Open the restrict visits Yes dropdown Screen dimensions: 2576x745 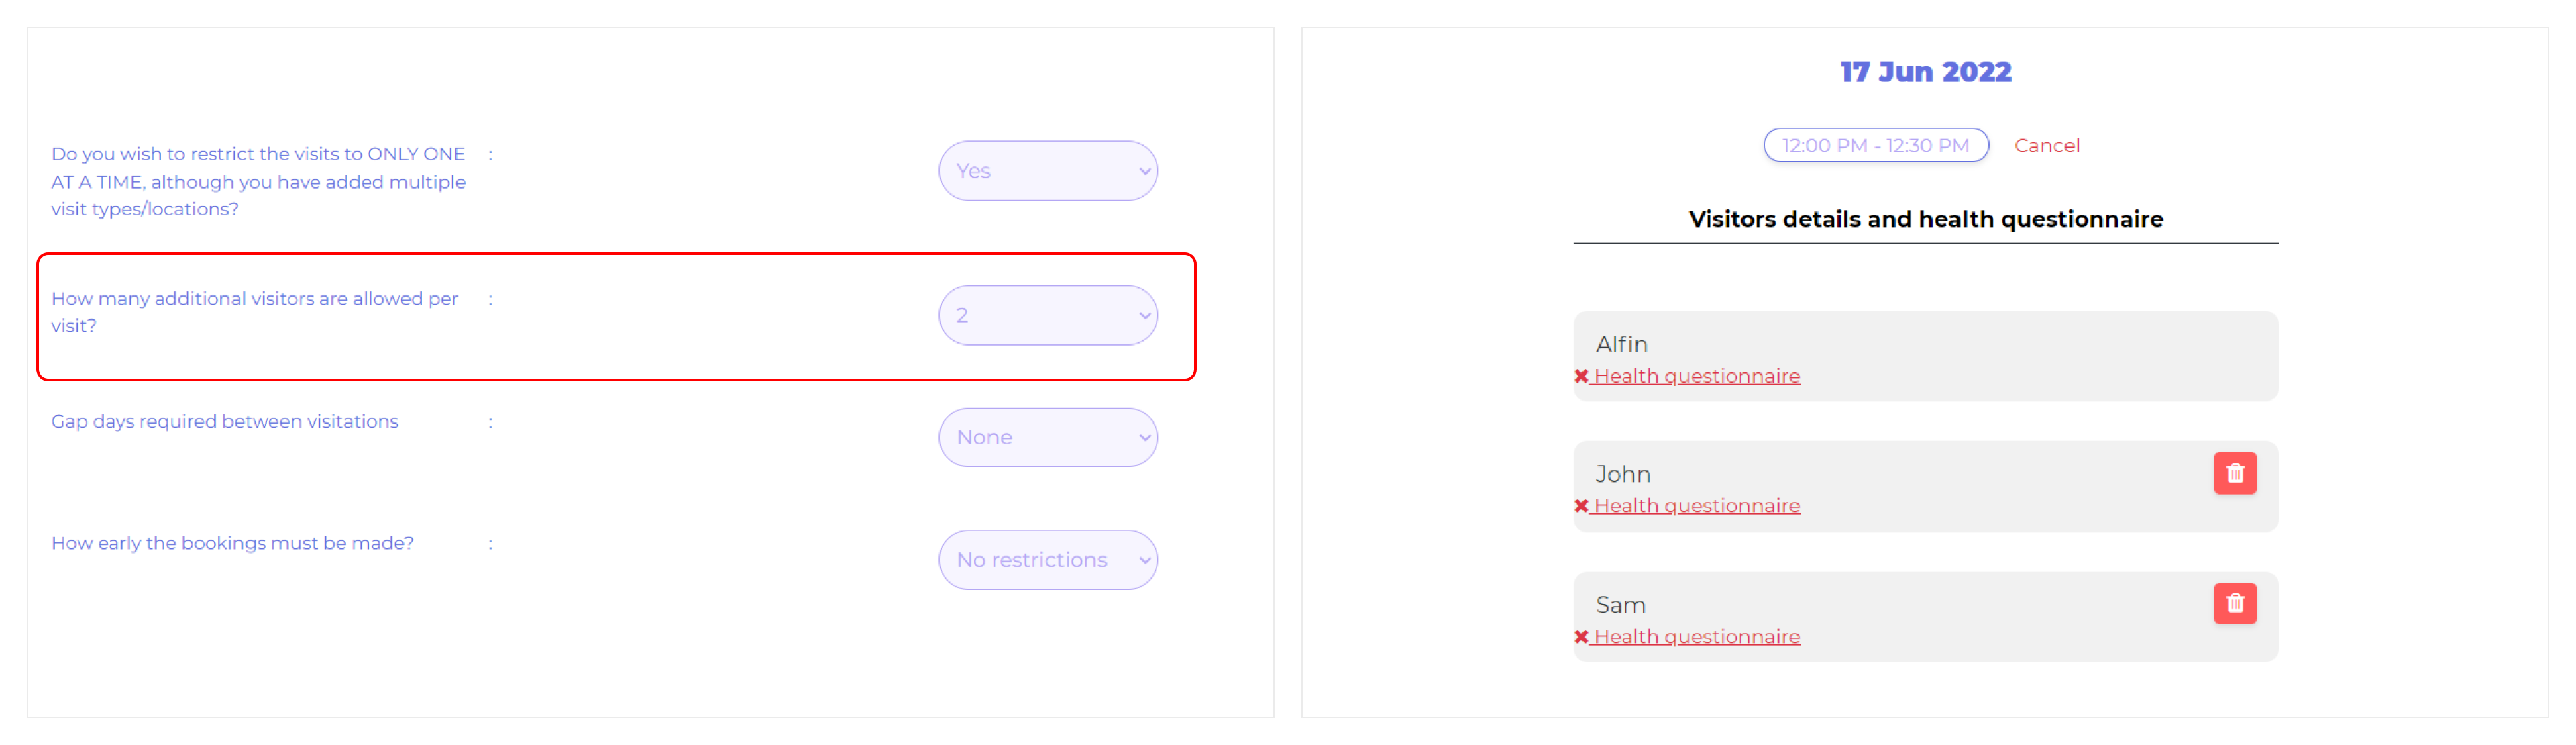[1047, 171]
